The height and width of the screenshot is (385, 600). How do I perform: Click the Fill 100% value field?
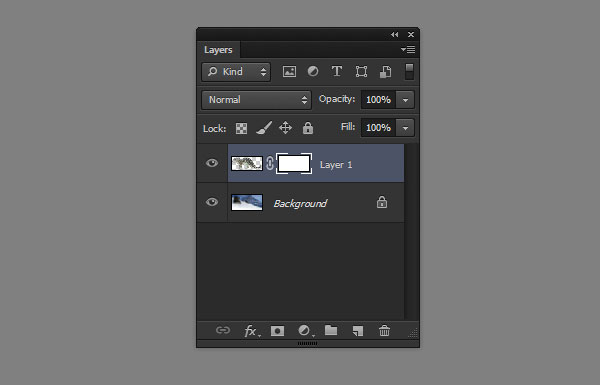[378, 128]
